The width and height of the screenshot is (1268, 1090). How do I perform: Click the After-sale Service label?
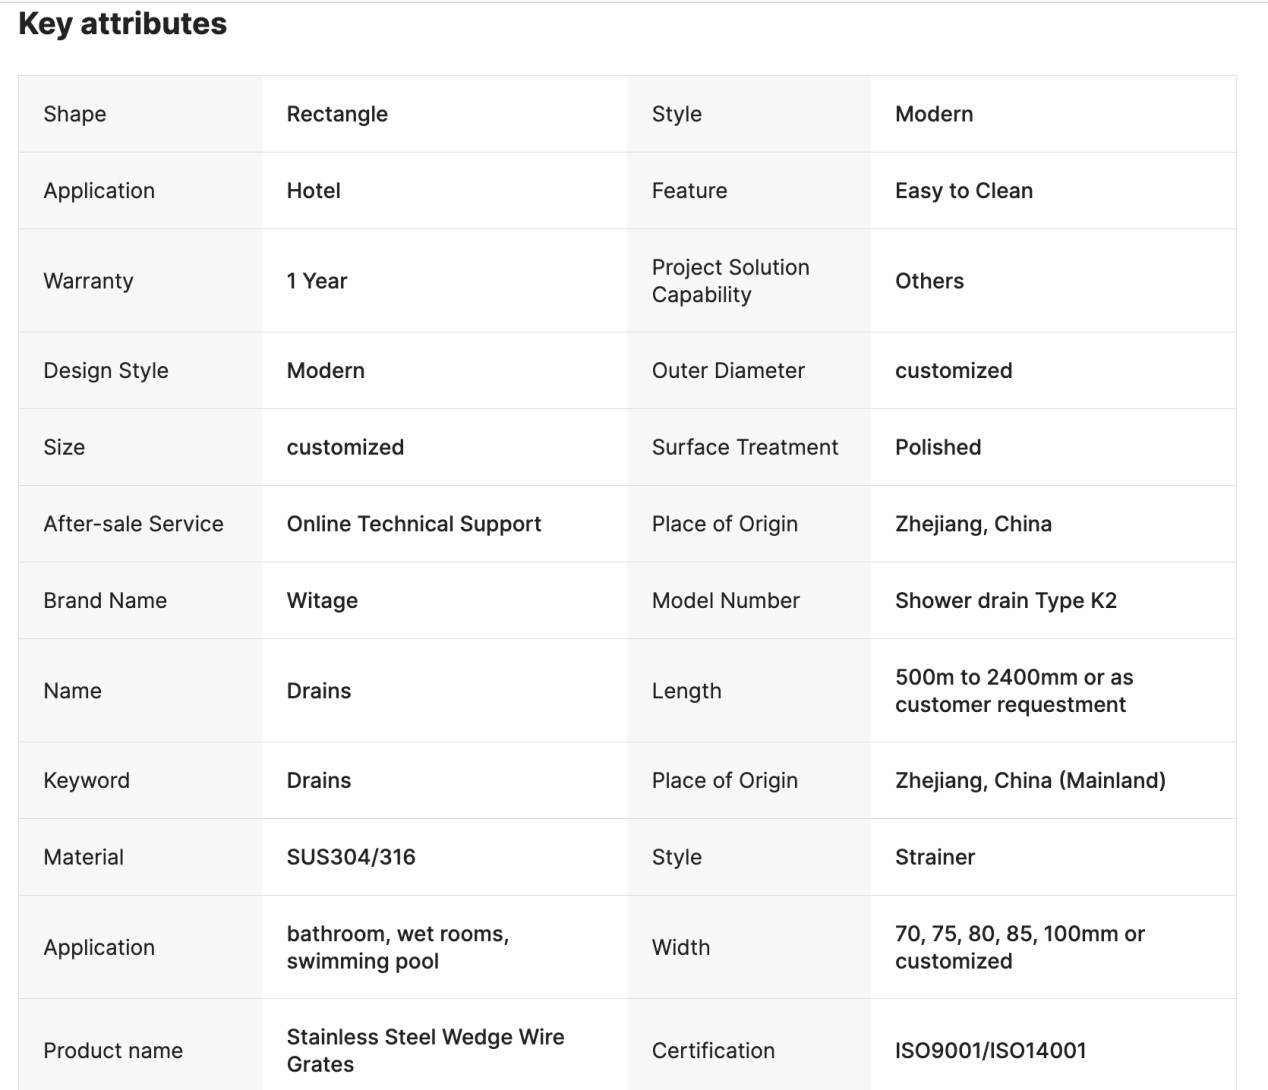coord(133,524)
